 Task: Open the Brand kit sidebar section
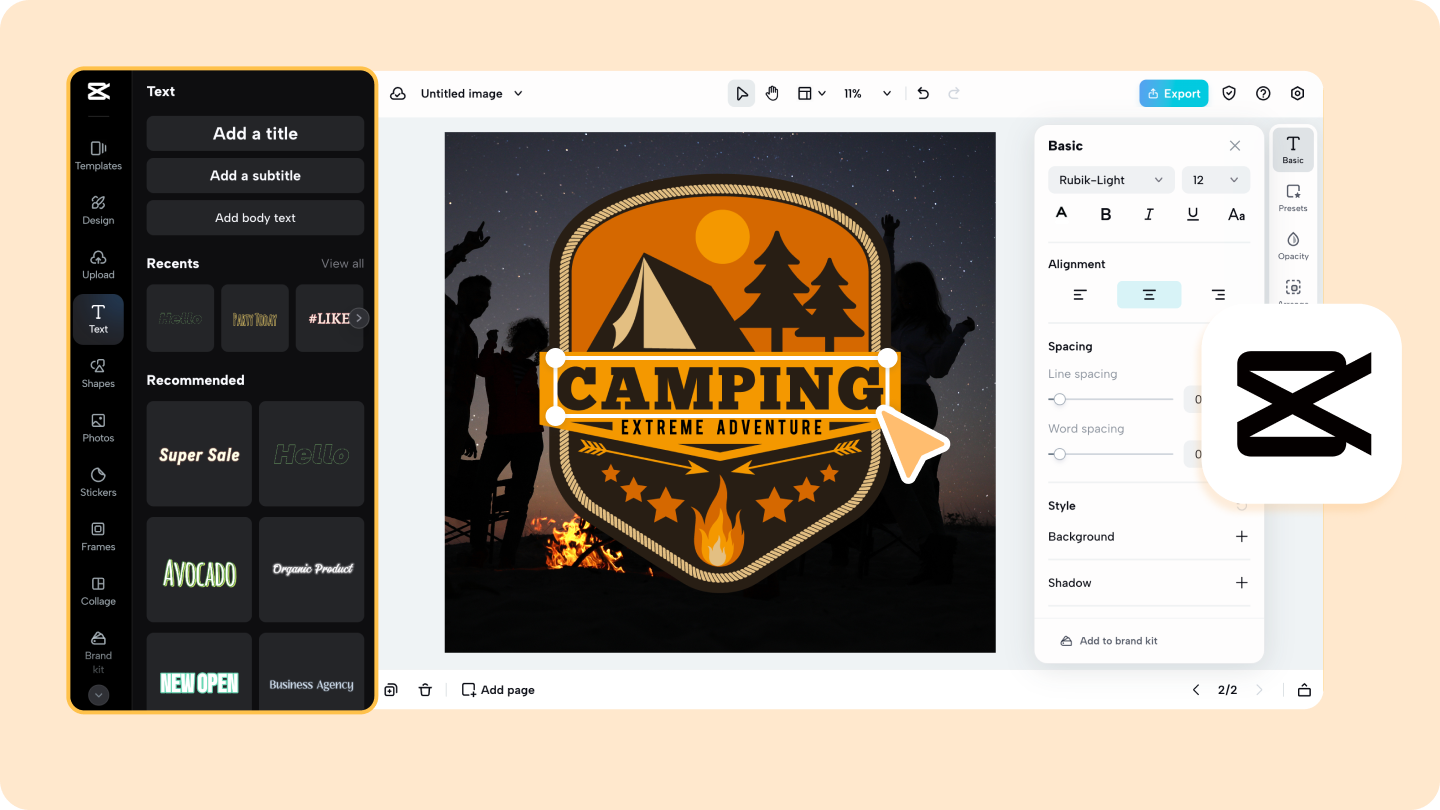coord(98,651)
